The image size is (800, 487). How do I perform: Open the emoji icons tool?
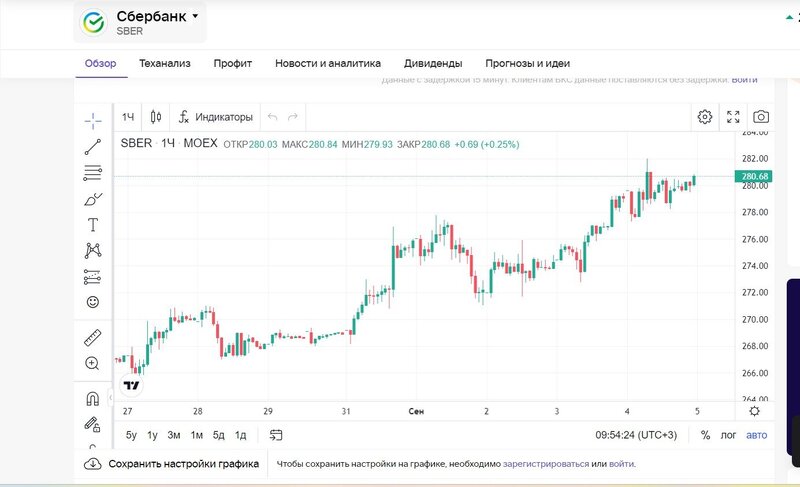pos(93,302)
